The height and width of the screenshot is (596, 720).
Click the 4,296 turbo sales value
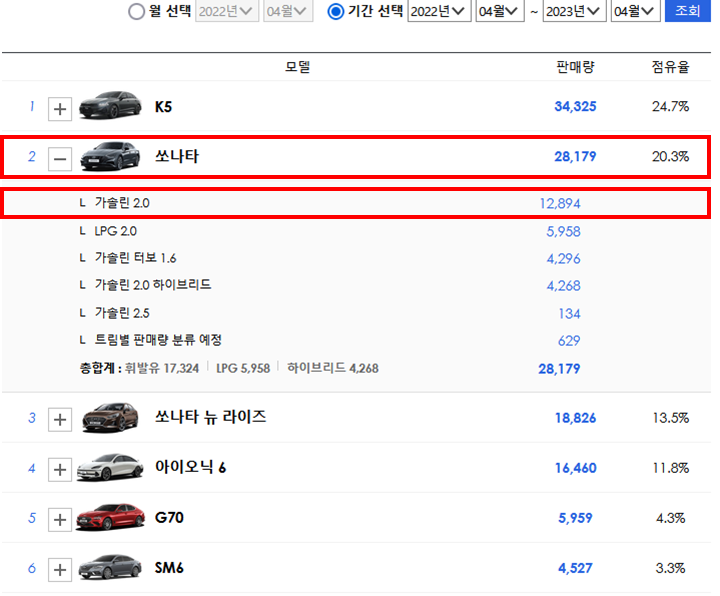[563, 259]
